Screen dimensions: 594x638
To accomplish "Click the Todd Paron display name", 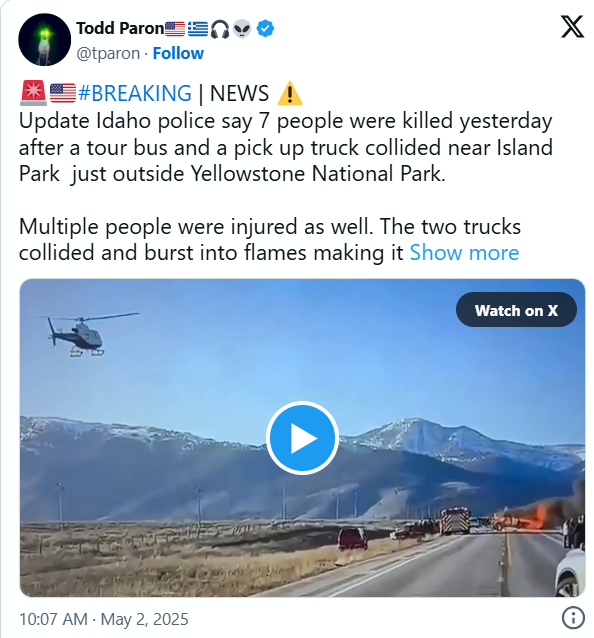I will coord(120,28).
